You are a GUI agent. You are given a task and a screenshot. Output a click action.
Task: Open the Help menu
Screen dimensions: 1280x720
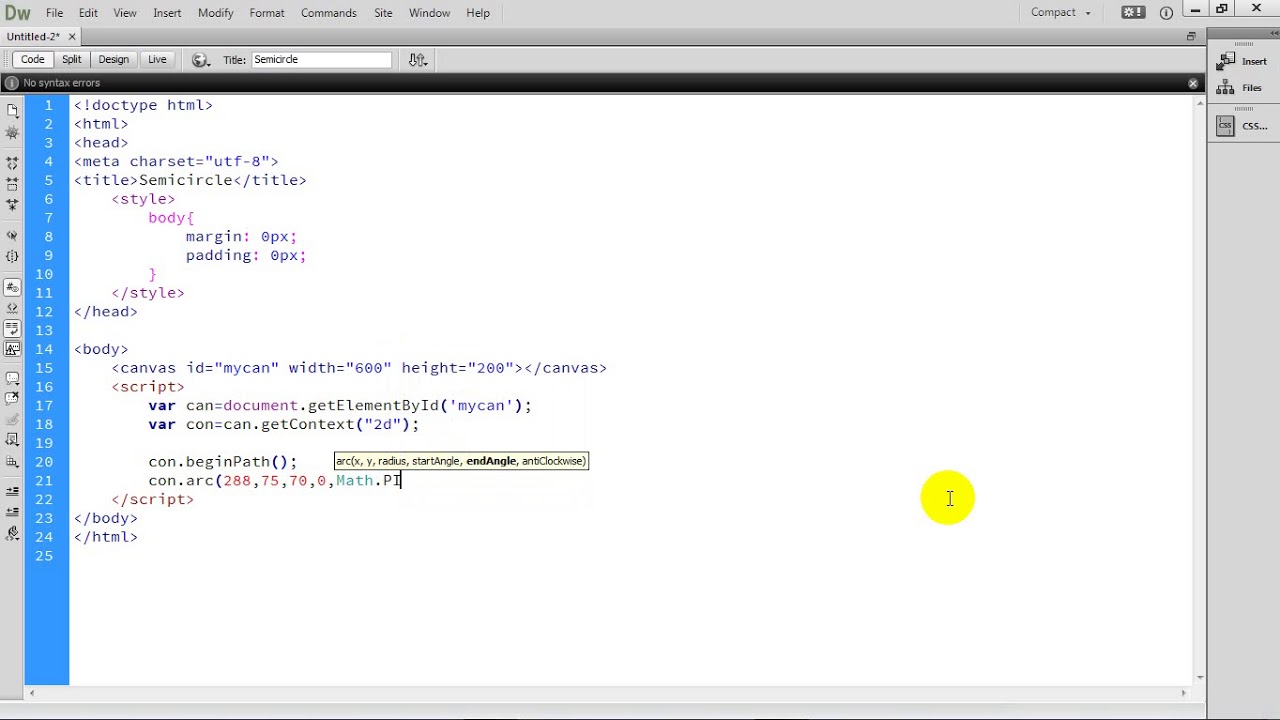478,13
